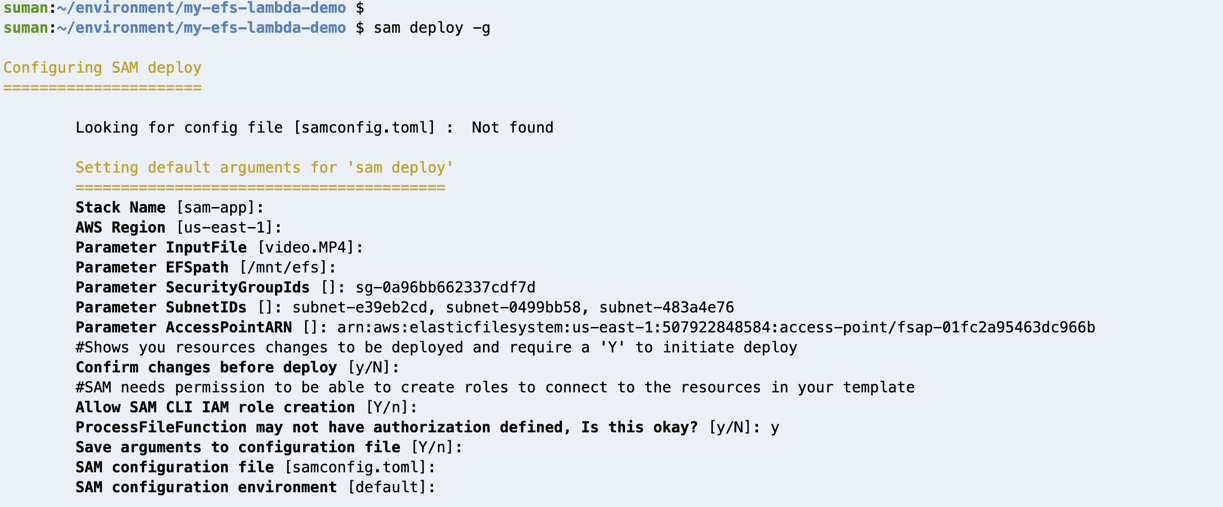
Task: Click the 'Allow SAM CLI IAM role creation' prompt
Action: pos(246,408)
